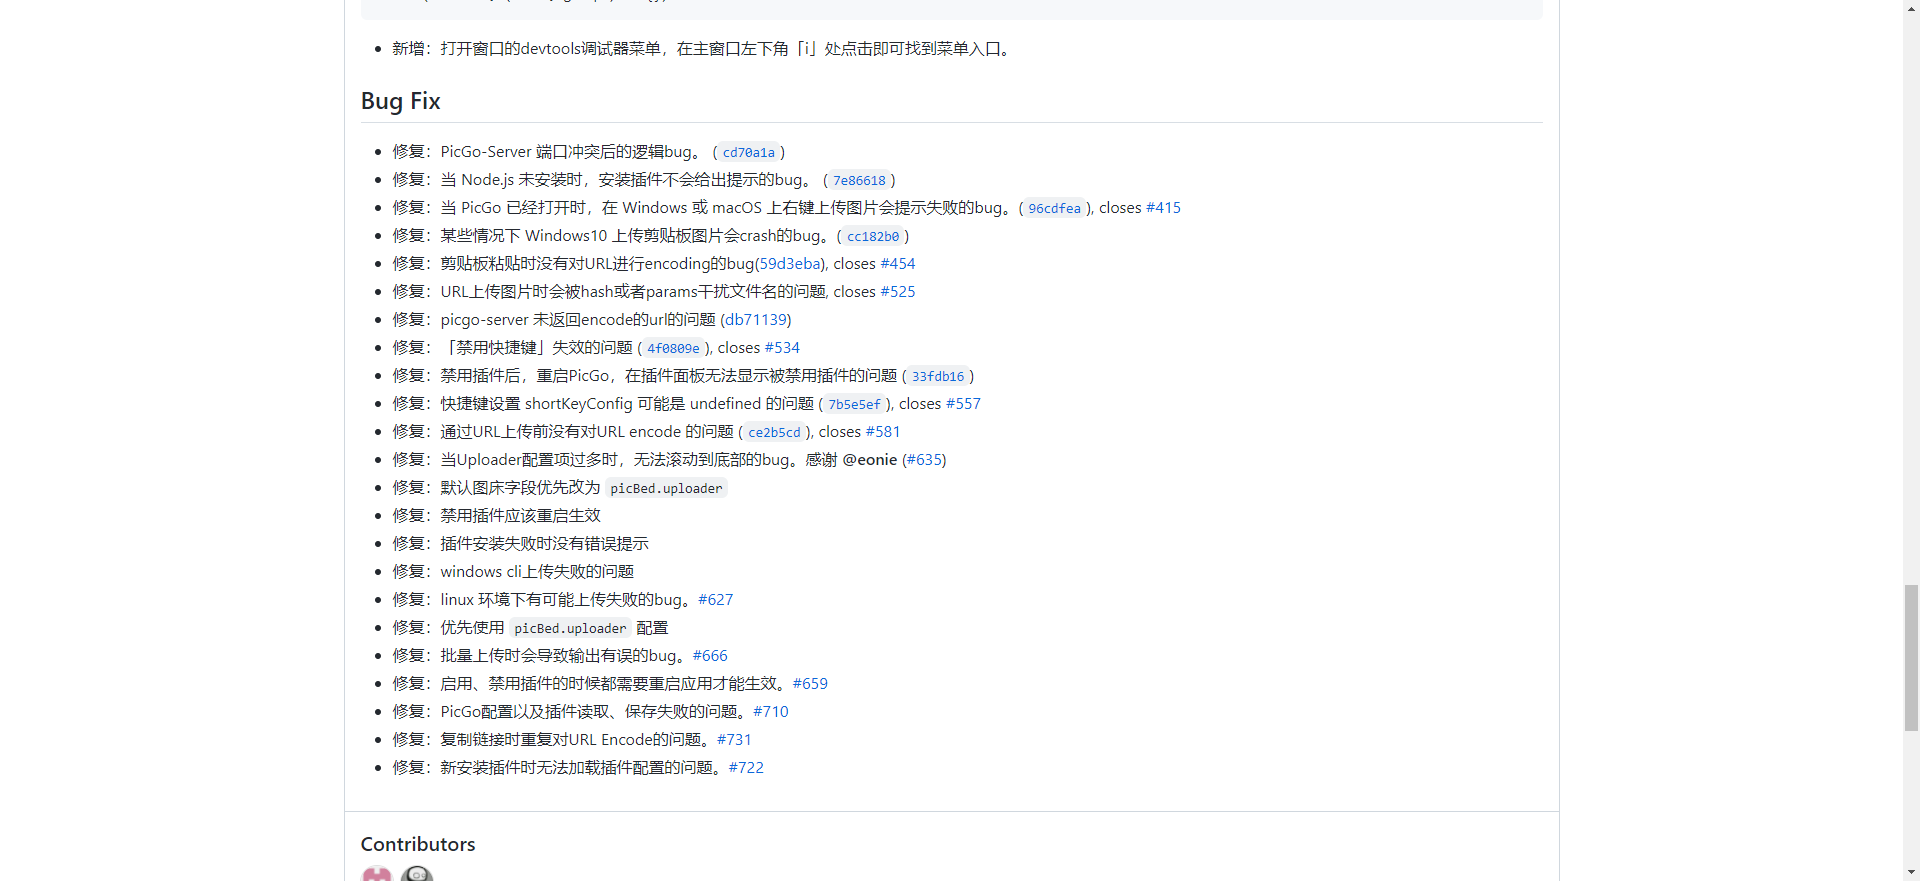The height and width of the screenshot is (881, 1920).
Task: Click picBed.uploader code in the "优先使用" line
Action: [570, 628]
